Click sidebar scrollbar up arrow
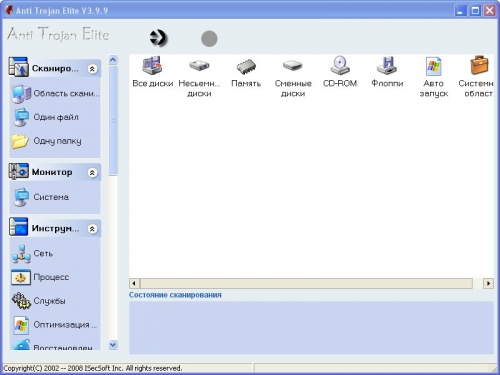Image resolution: width=500 pixels, height=375 pixels. point(113,60)
